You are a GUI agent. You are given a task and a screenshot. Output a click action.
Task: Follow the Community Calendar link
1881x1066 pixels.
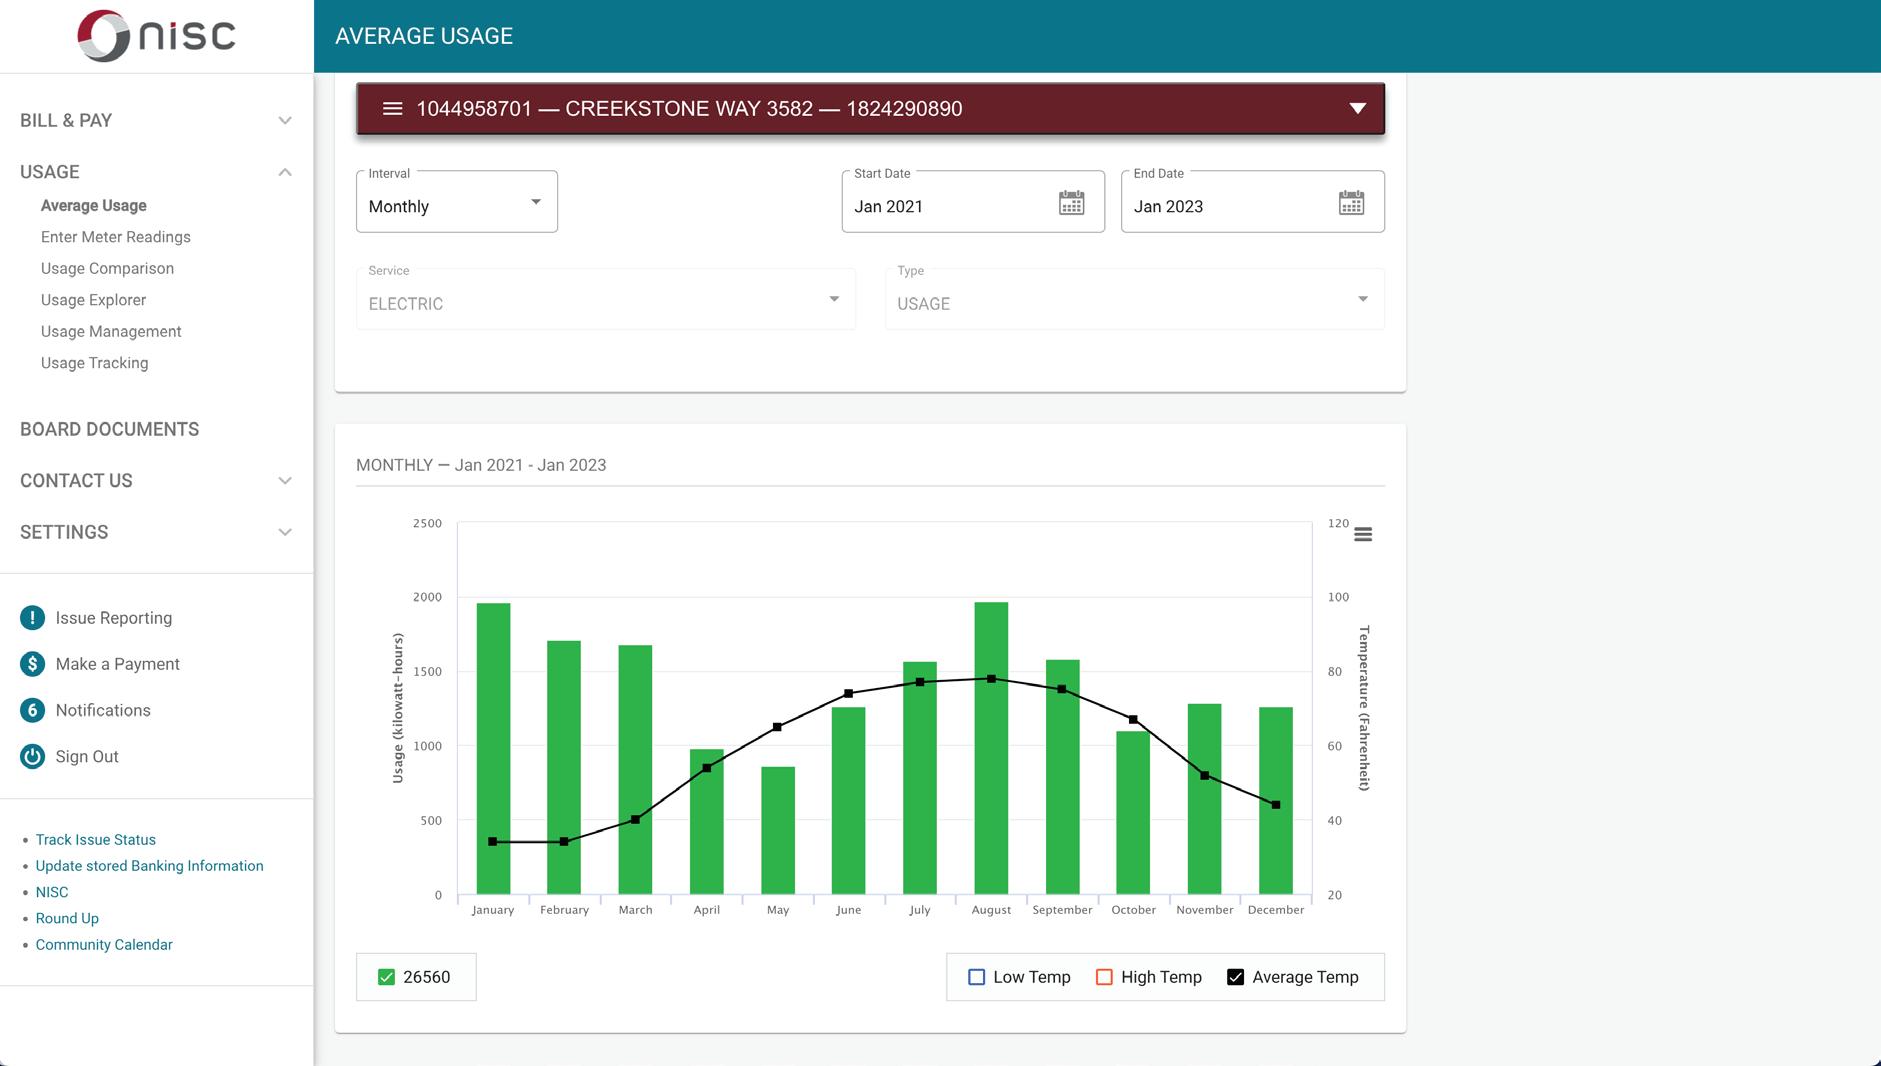[x=104, y=945]
